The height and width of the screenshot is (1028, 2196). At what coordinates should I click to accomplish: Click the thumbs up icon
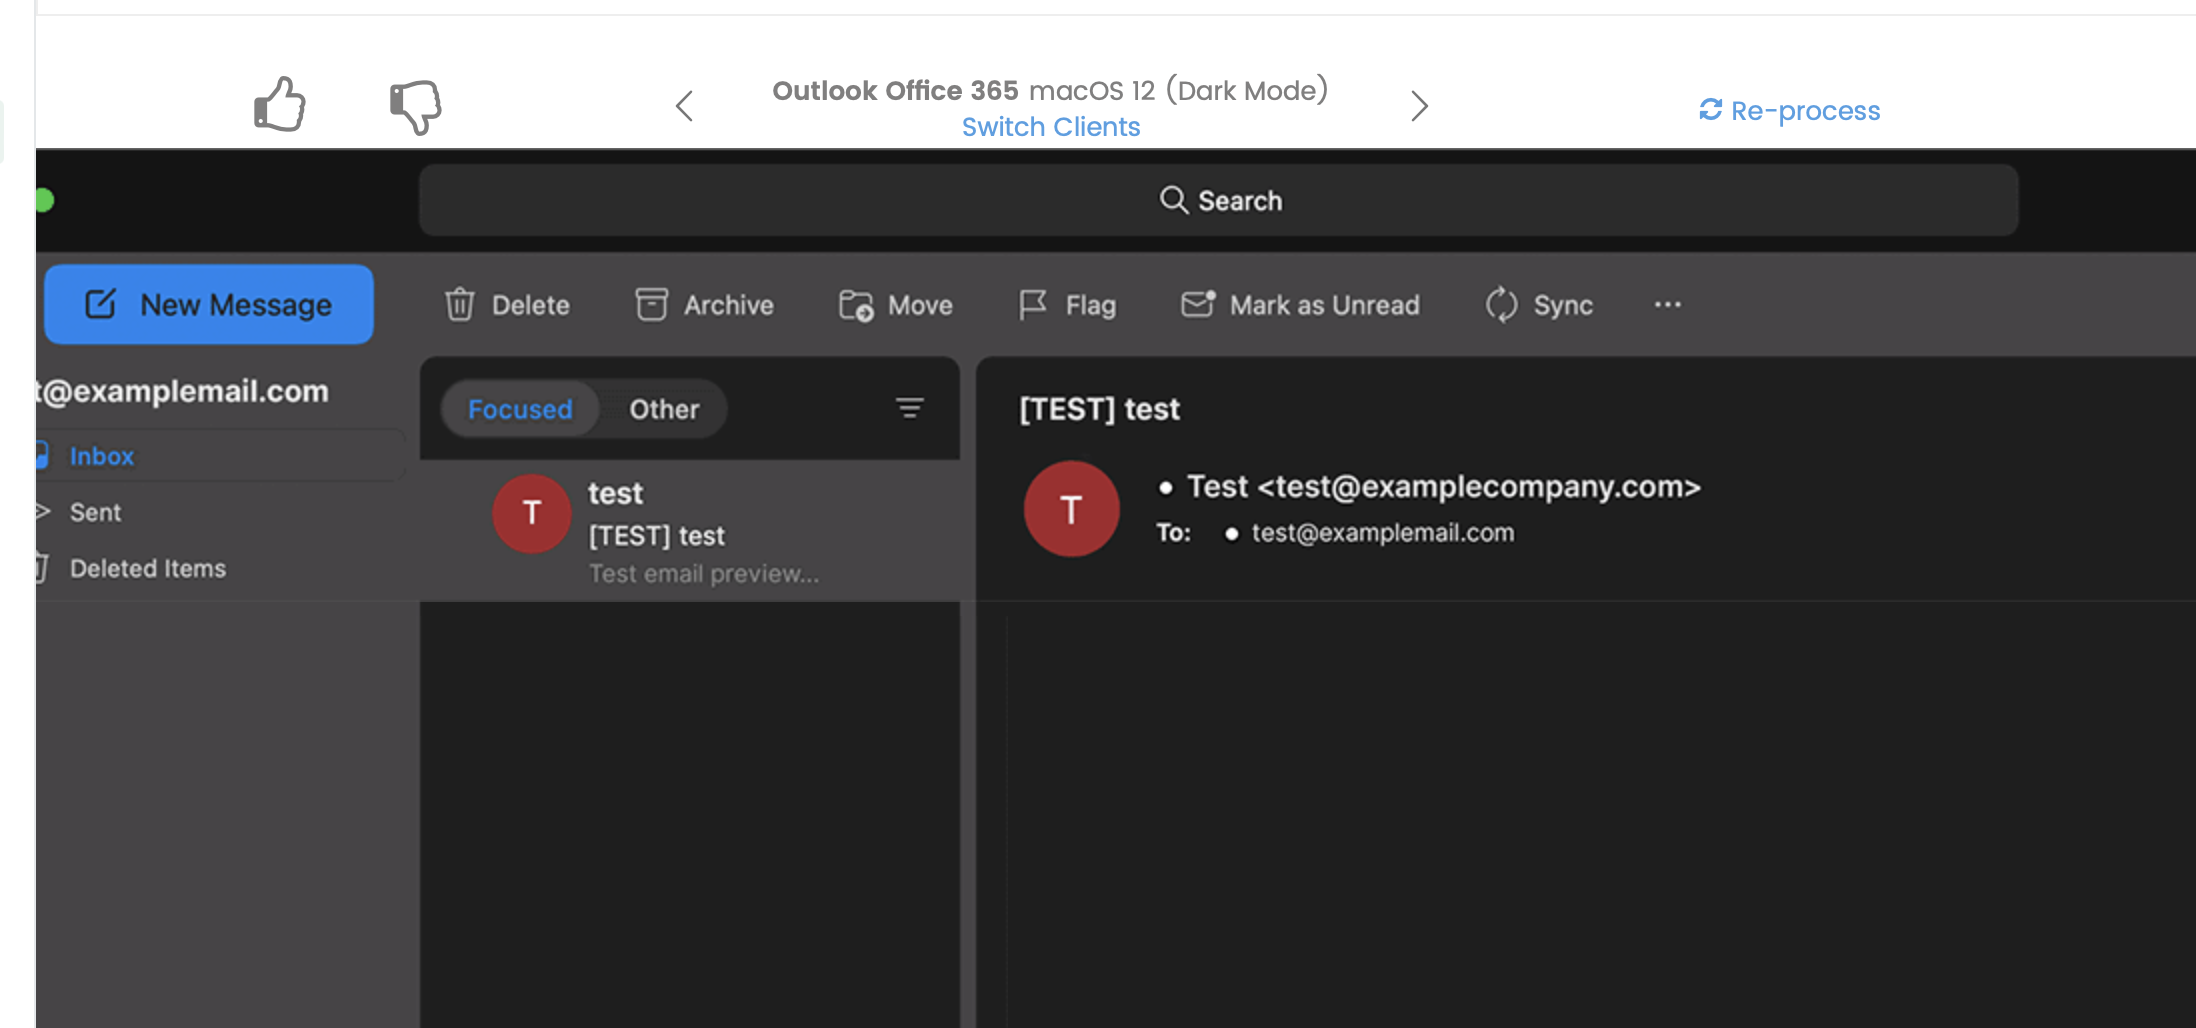point(280,105)
